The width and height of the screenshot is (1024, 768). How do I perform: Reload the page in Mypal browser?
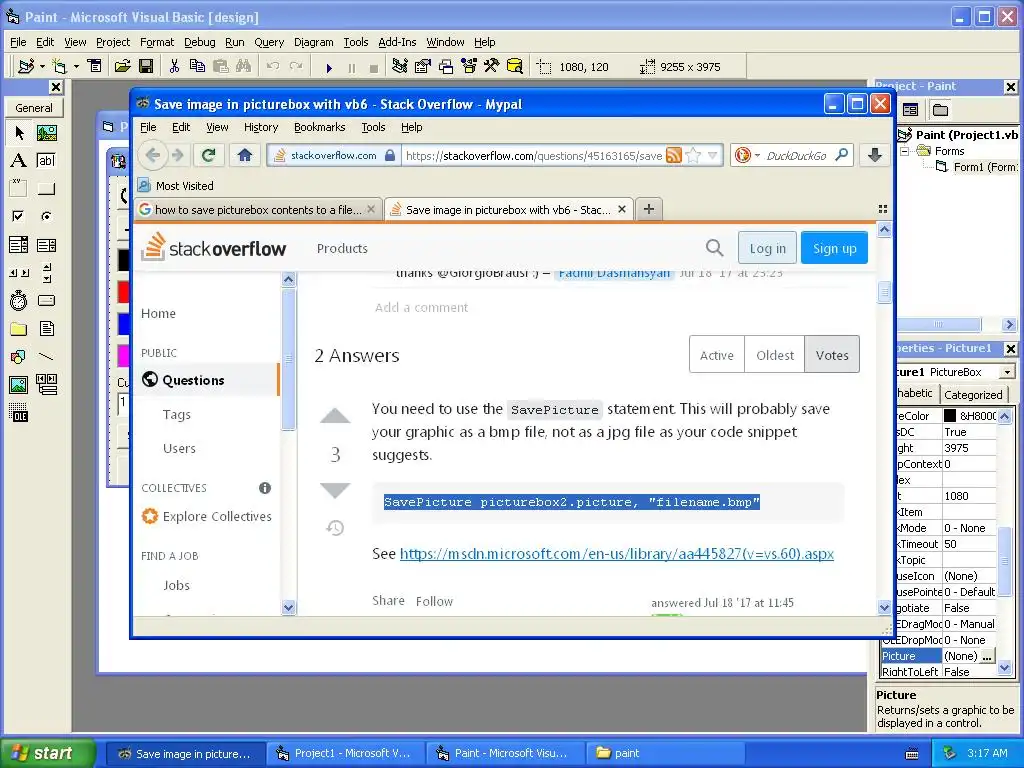208,155
